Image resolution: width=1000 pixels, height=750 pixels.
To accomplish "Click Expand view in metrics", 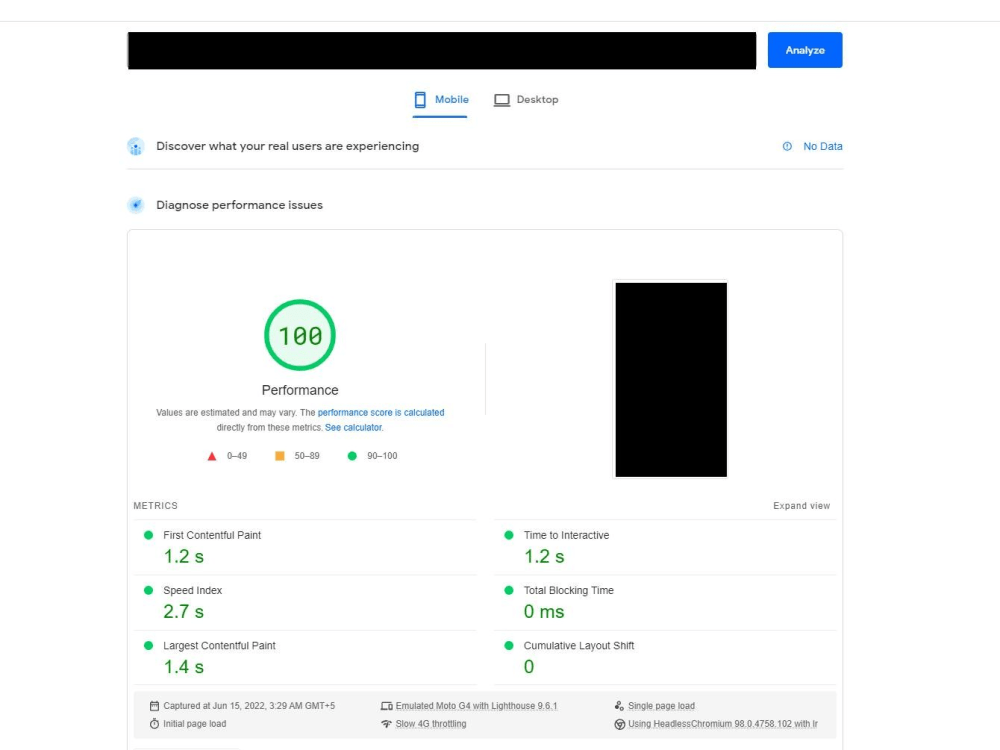I will pos(802,506).
